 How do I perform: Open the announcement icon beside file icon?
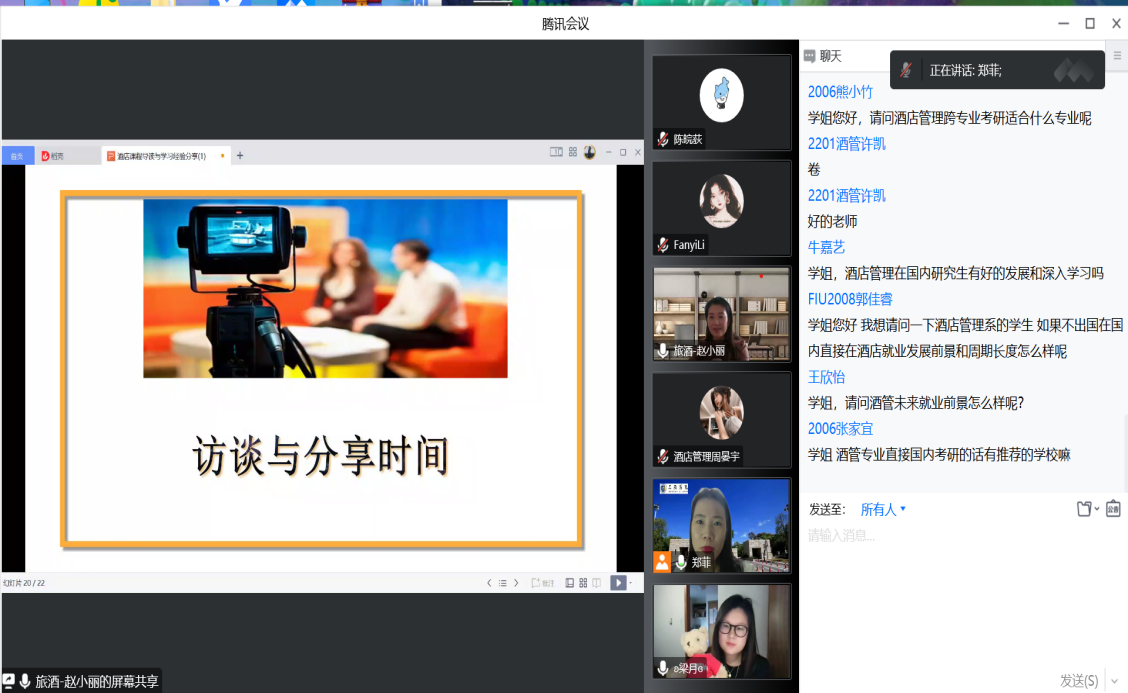1113,509
